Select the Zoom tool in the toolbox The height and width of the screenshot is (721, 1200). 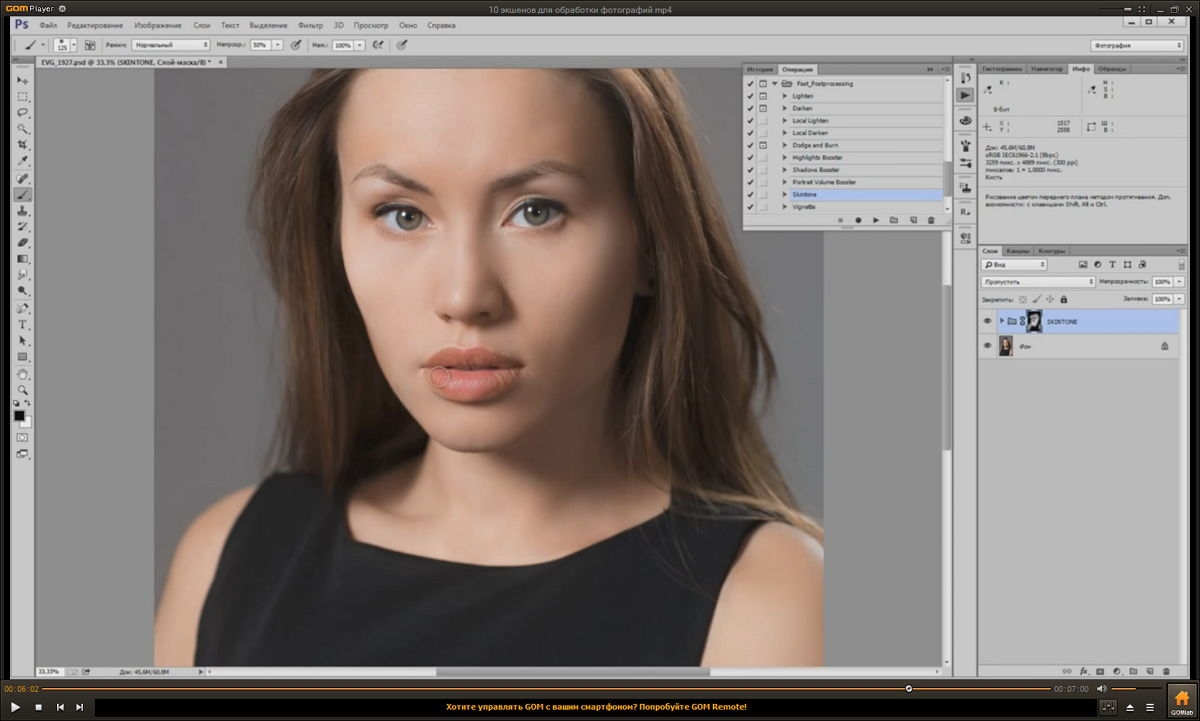point(22,390)
